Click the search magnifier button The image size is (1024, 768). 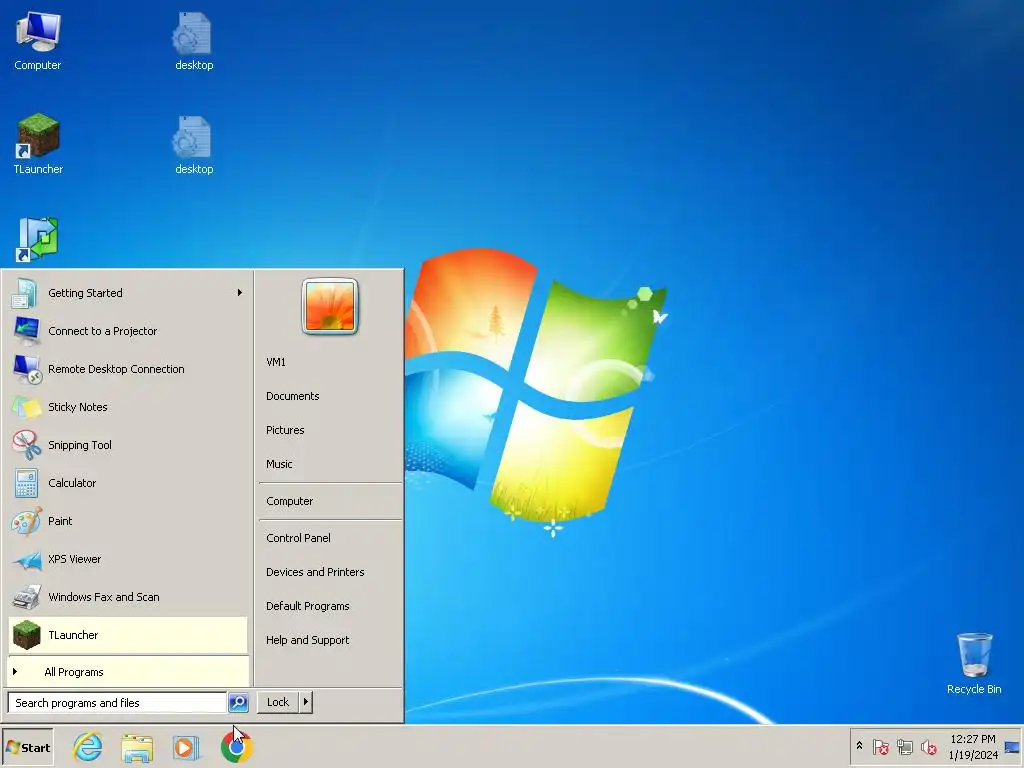[238, 703]
